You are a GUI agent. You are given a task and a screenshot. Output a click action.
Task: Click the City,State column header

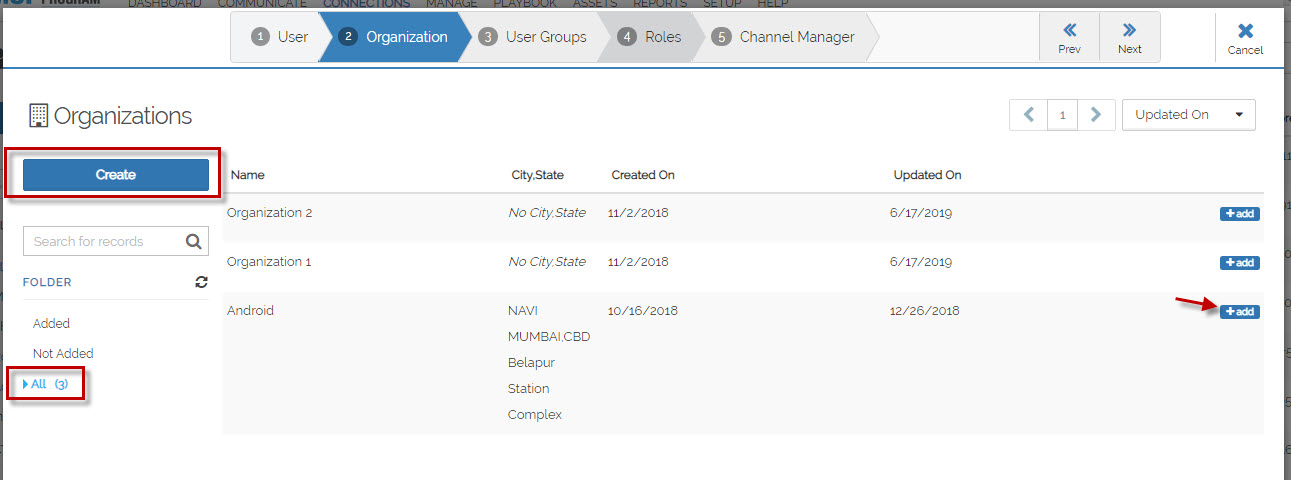(x=537, y=175)
